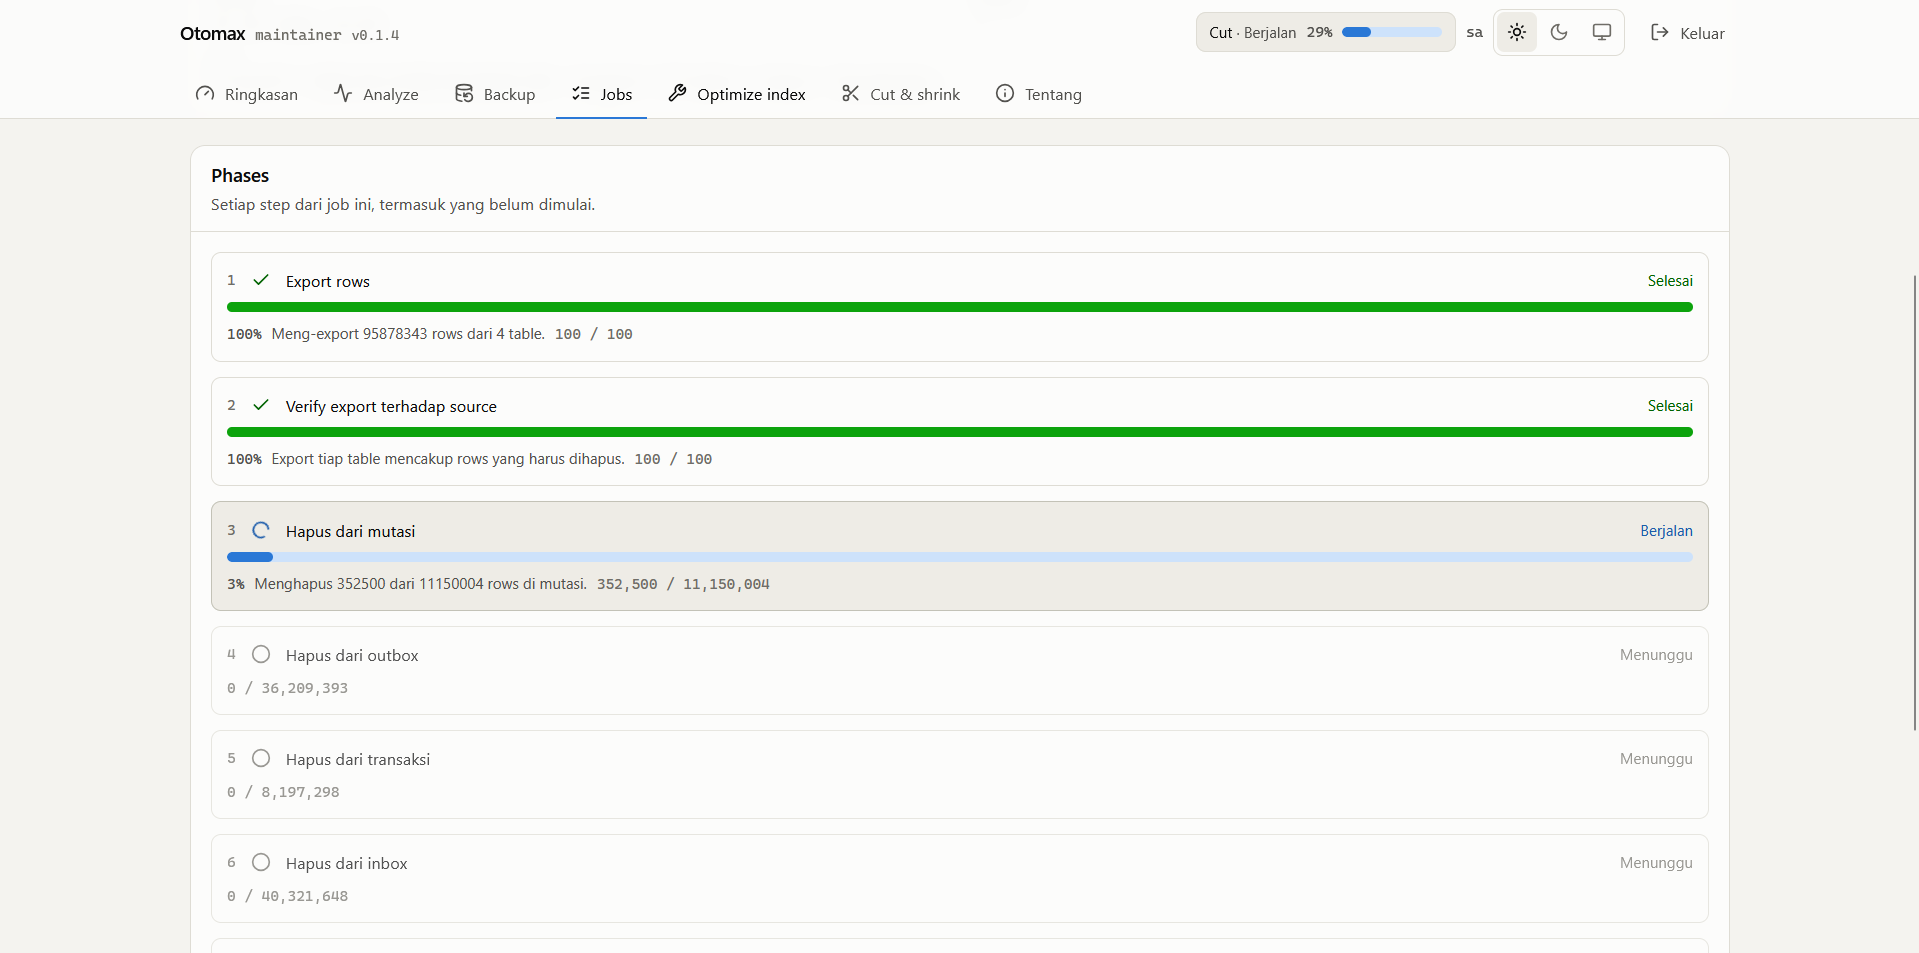Click the Verify export checkmark icon
The width and height of the screenshot is (1919, 953).
(261, 405)
